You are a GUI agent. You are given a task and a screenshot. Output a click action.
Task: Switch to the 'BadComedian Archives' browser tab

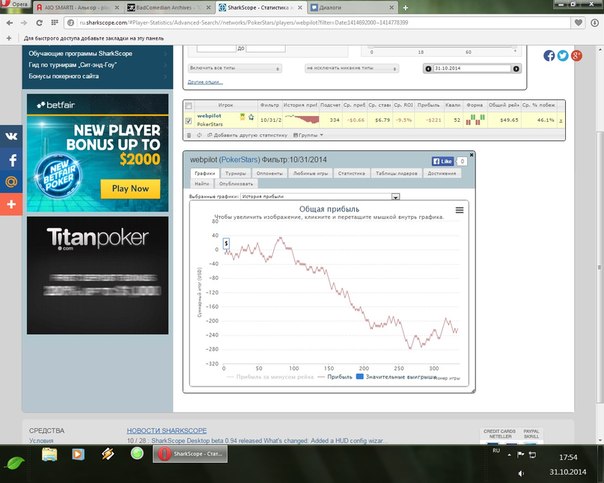[x=169, y=7]
